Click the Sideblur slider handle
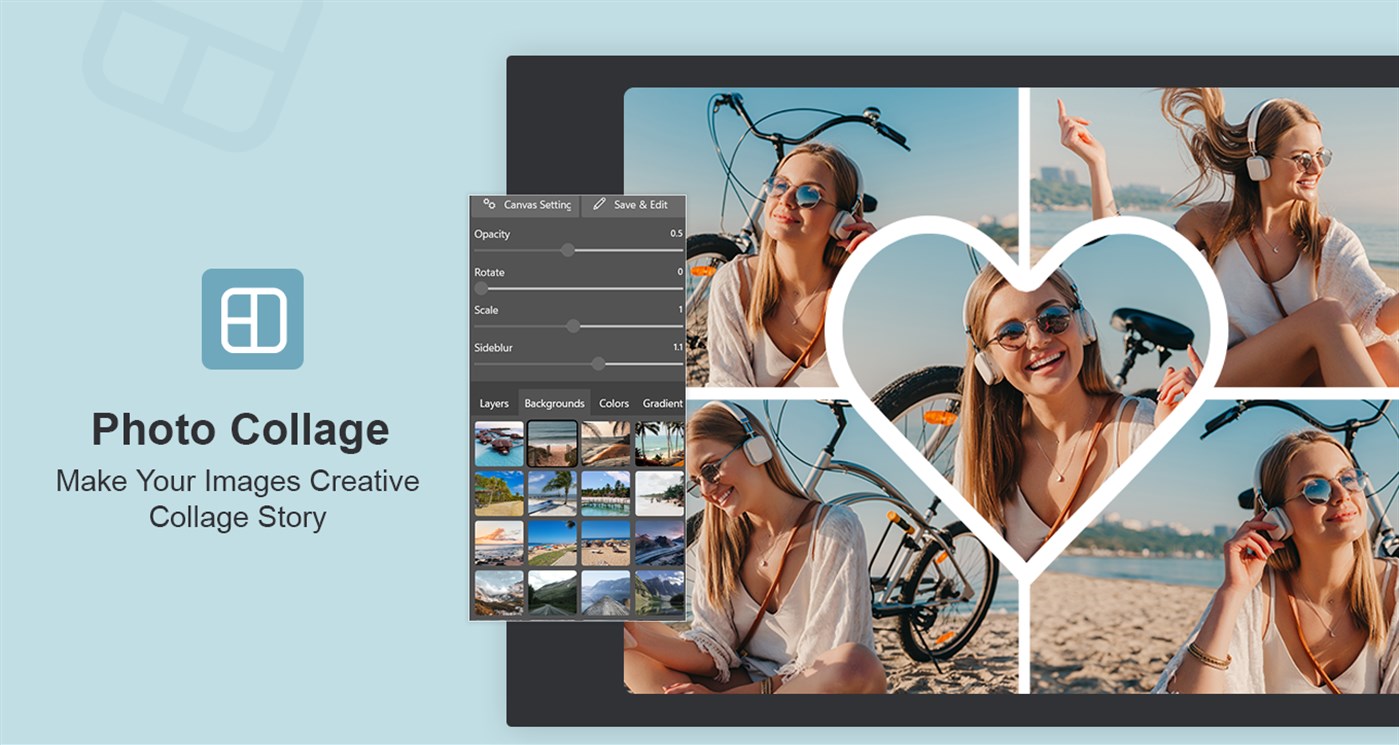 (x=599, y=363)
